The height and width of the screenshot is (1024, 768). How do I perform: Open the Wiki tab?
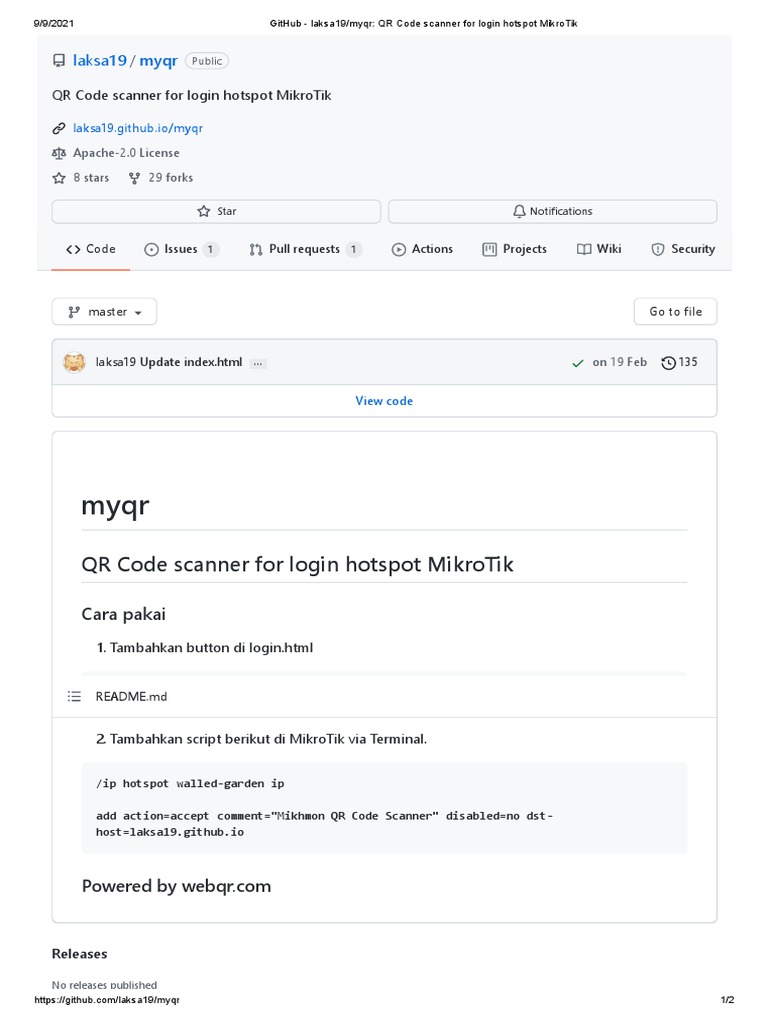point(599,249)
